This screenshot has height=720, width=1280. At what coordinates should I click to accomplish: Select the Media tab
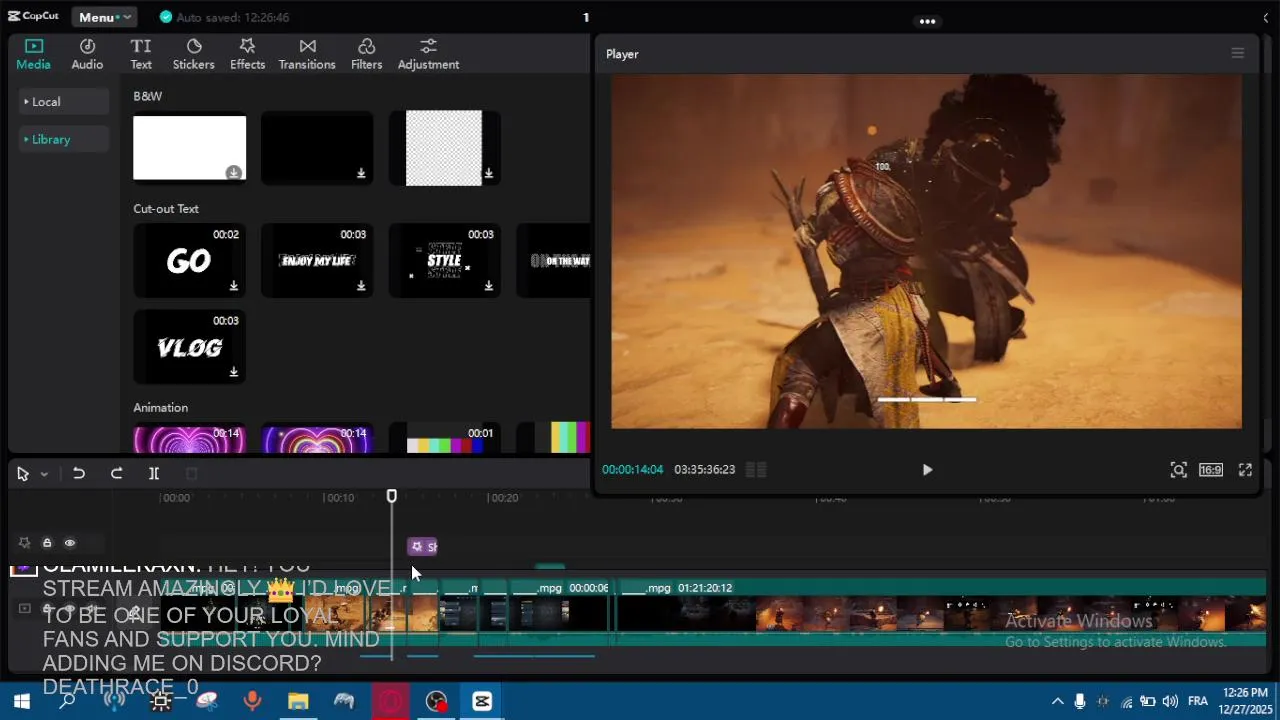coord(33,54)
